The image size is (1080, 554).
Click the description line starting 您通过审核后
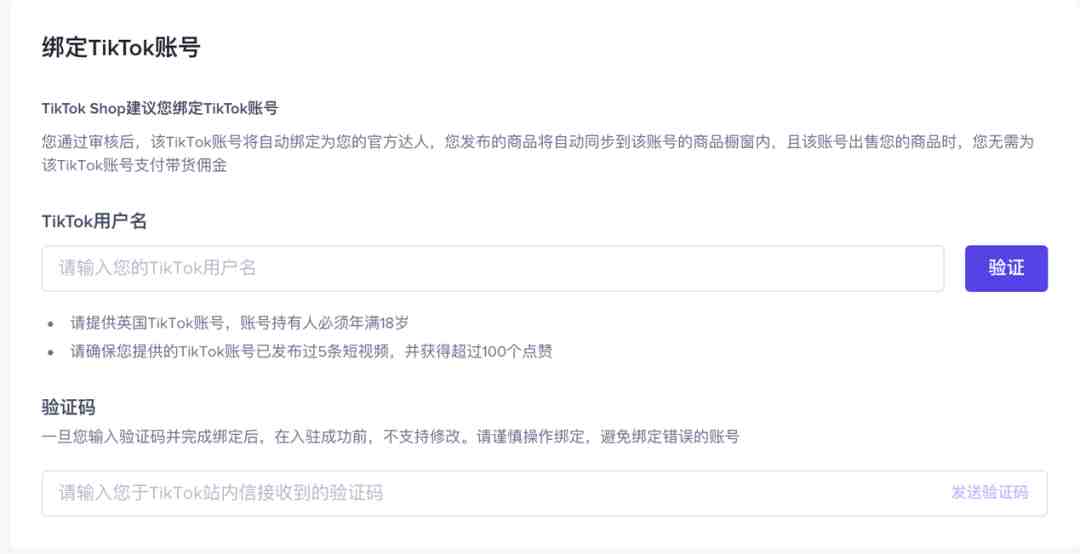(x=537, y=143)
